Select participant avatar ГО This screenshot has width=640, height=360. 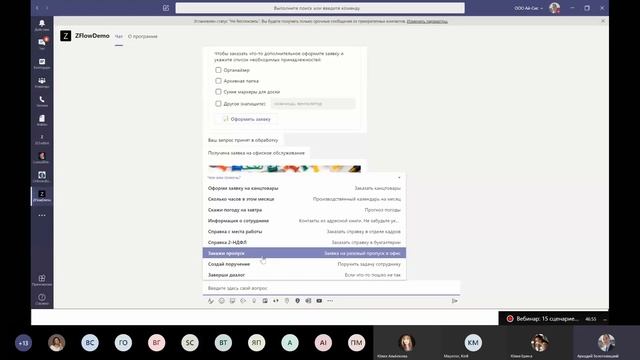click(x=123, y=343)
